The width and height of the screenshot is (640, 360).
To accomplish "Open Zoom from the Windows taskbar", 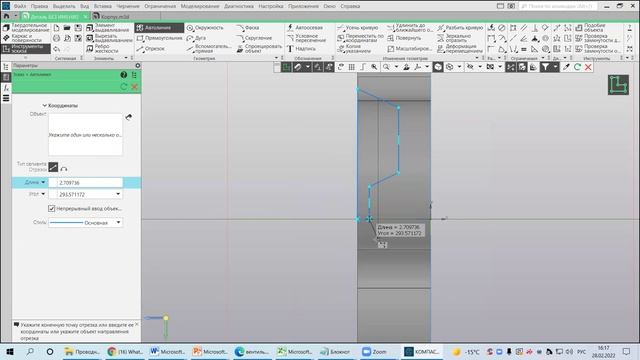I will [x=375, y=351].
